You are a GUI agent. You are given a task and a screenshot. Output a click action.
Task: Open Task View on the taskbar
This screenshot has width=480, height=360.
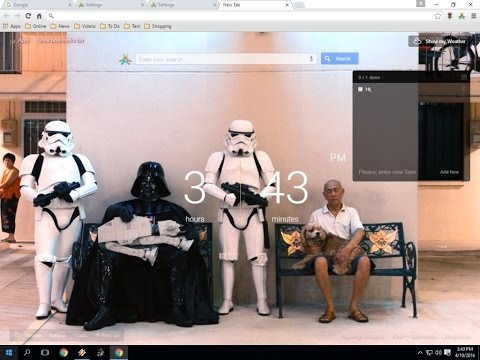pos(45,352)
